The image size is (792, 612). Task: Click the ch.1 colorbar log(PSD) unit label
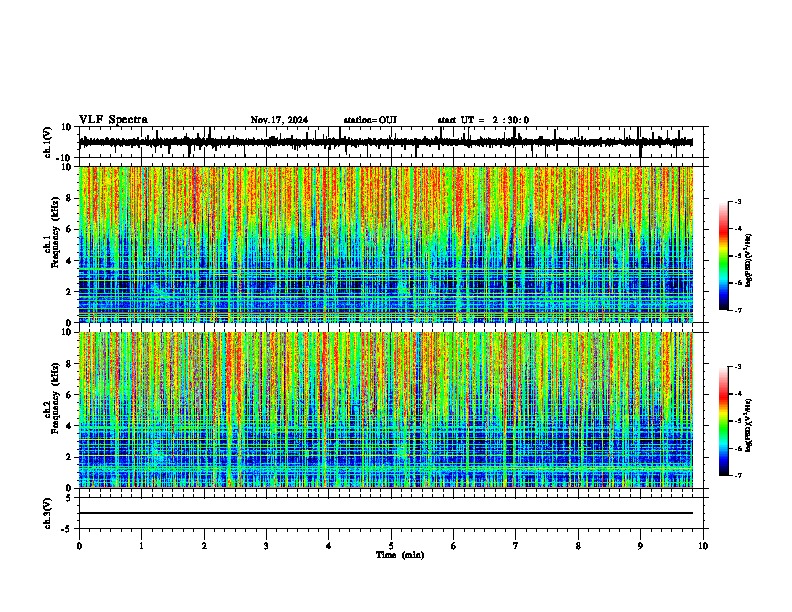(x=748, y=261)
